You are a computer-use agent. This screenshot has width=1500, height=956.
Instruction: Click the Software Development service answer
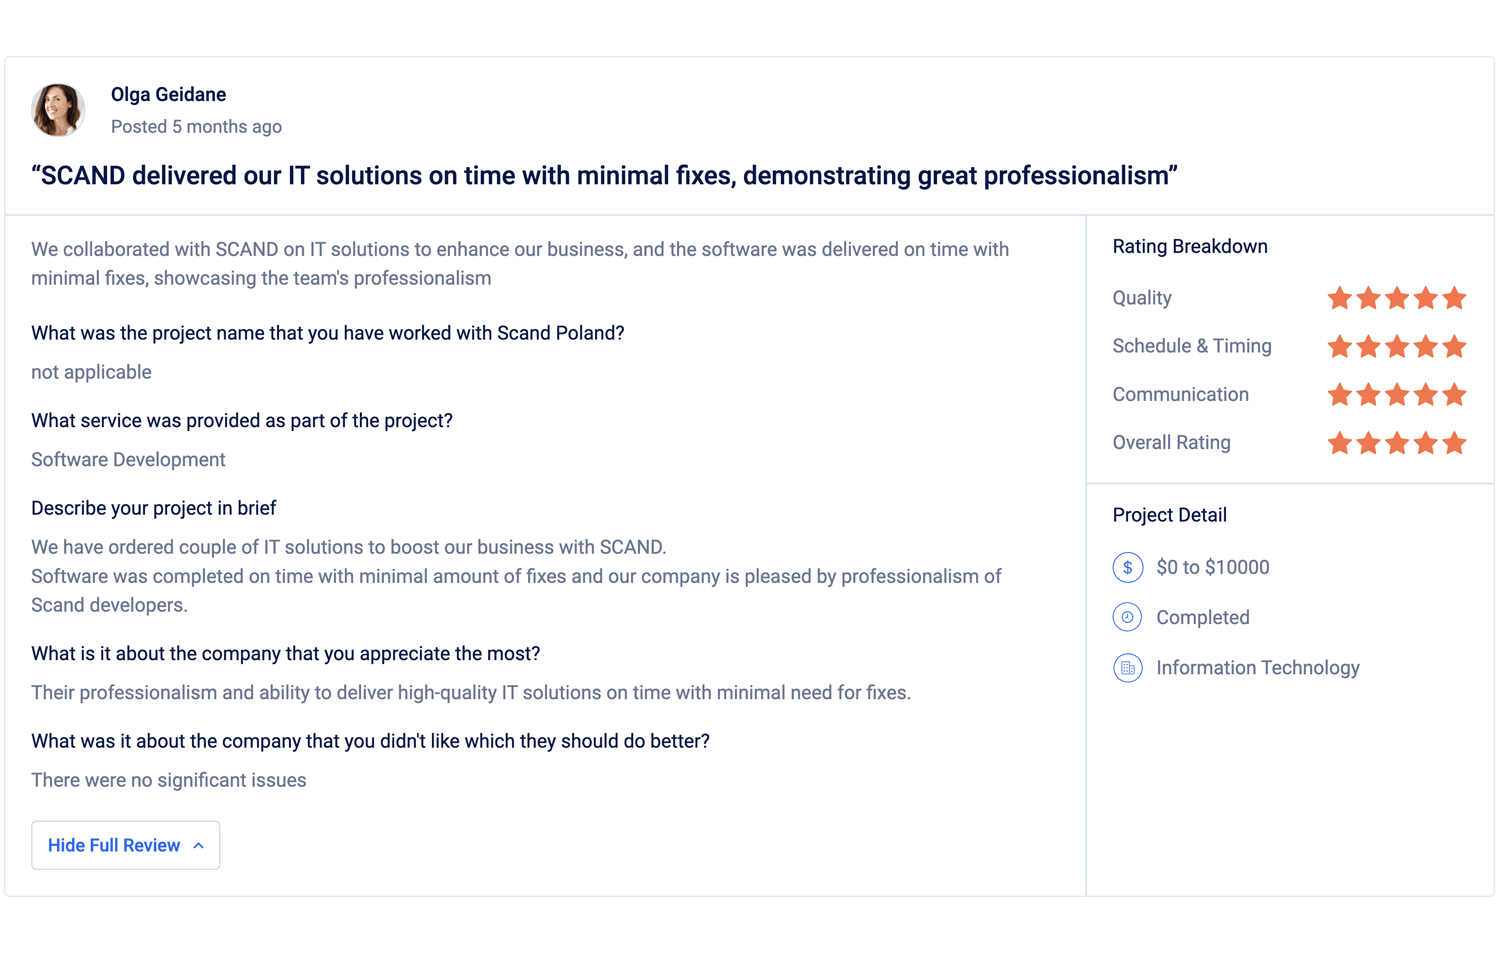[x=128, y=459]
